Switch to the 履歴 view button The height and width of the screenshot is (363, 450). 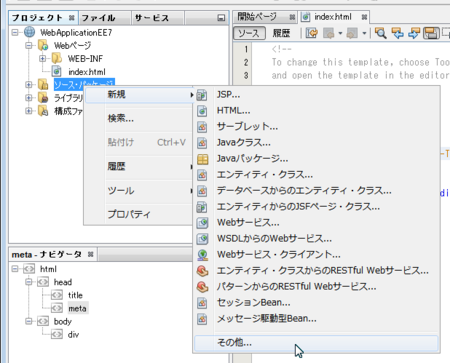click(x=281, y=33)
